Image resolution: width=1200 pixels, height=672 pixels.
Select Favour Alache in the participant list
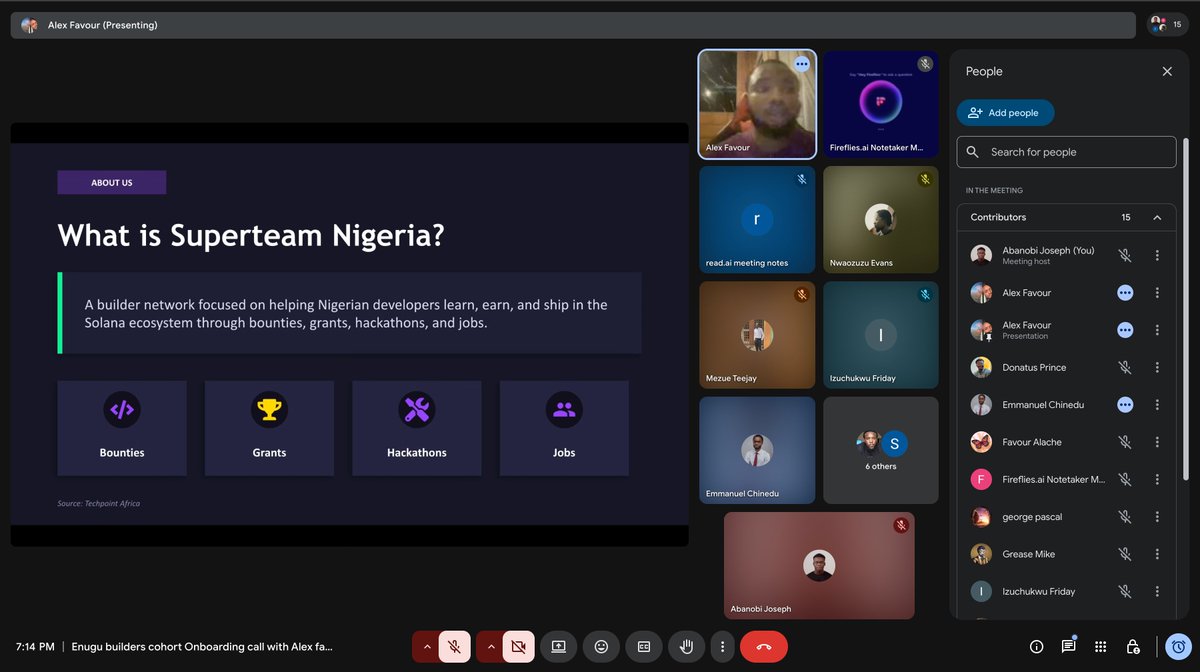point(1066,442)
